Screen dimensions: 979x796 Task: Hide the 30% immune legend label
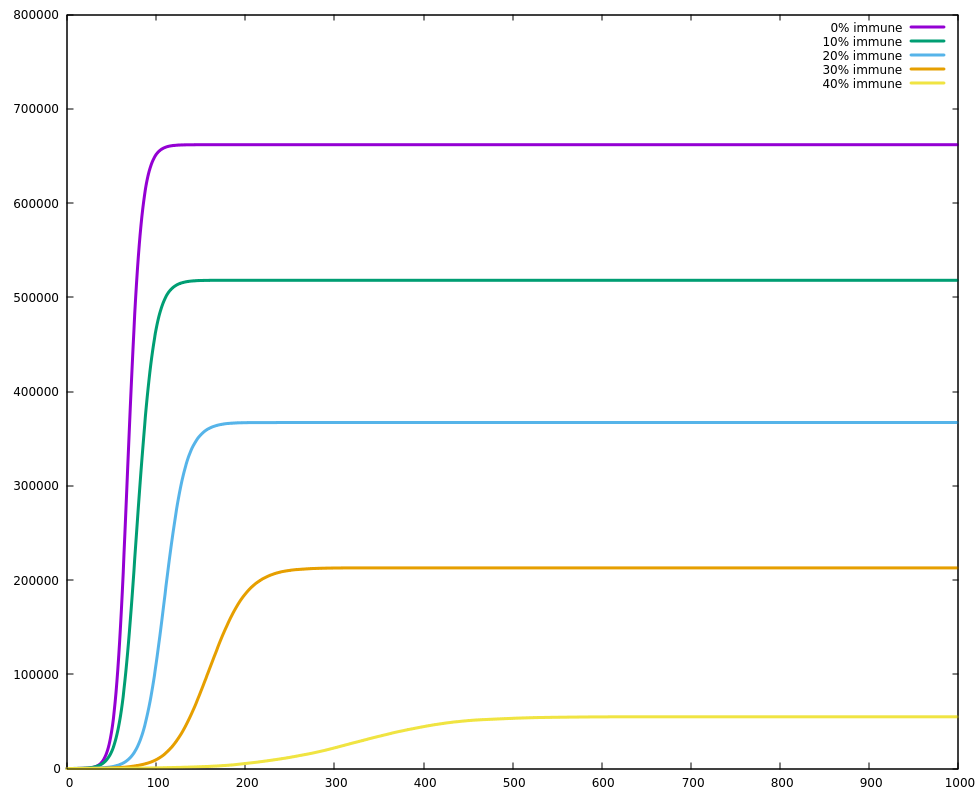click(x=862, y=70)
